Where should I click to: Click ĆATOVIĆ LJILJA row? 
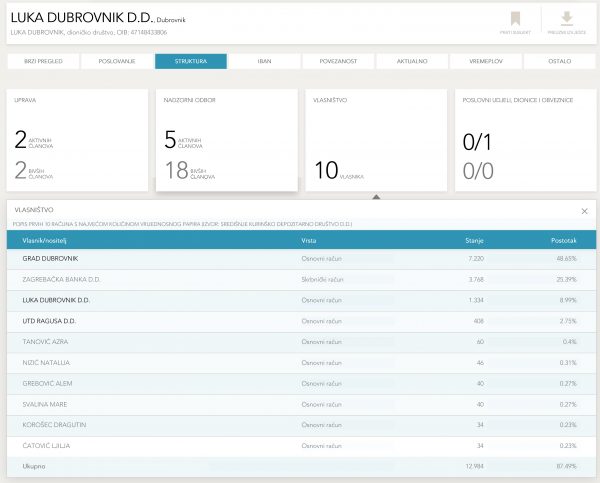click(x=302, y=446)
